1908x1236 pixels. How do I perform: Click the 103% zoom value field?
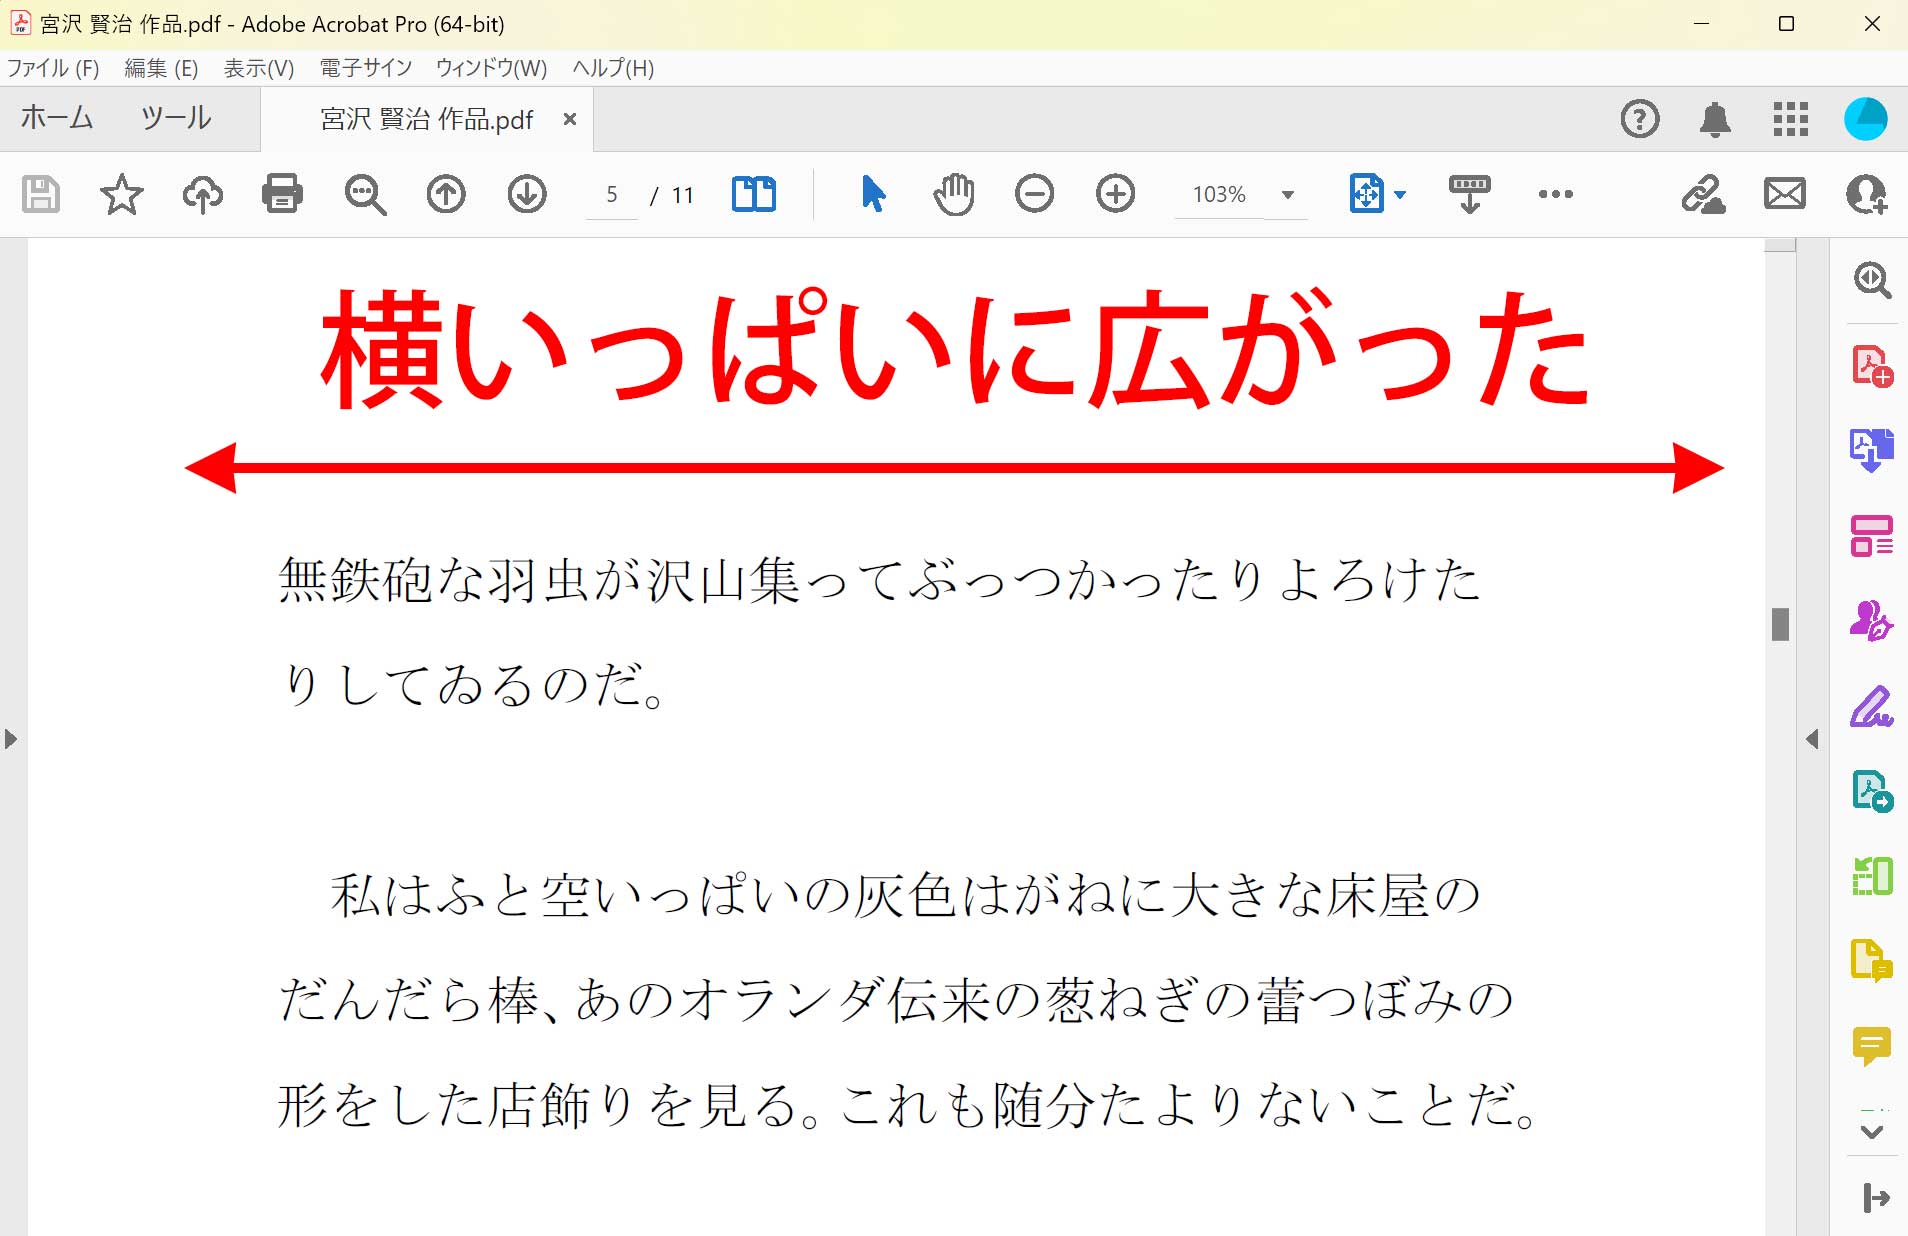click(1219, 194)
